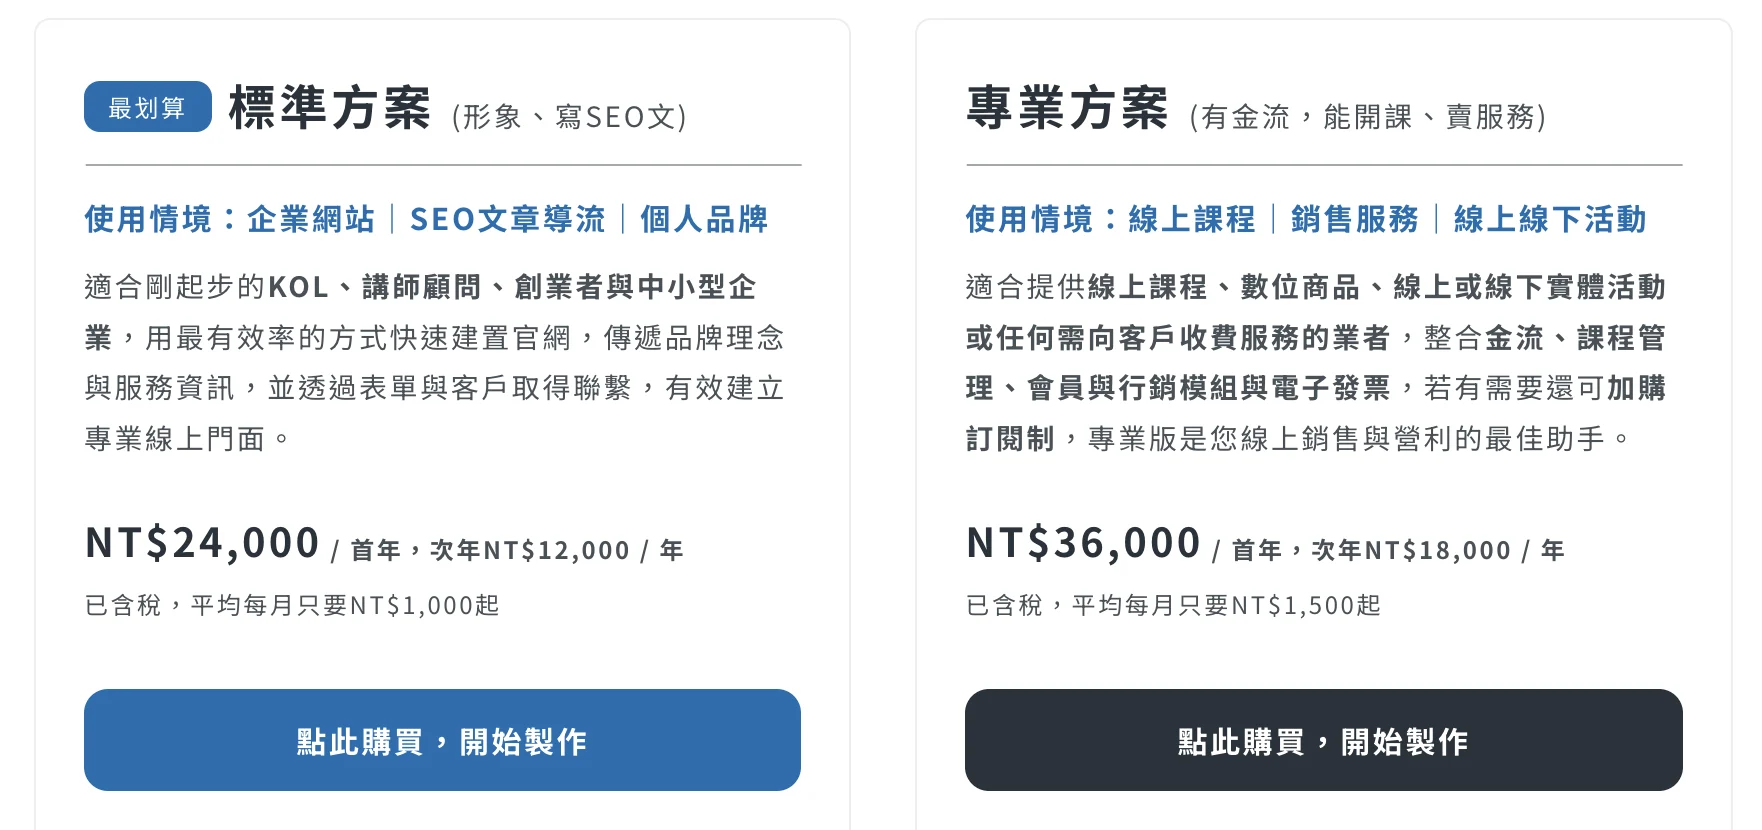Click the (形象、寫SEO文) subtitle
The width and height of the screenshot is (1762, 830).
(x=569, y=117)
